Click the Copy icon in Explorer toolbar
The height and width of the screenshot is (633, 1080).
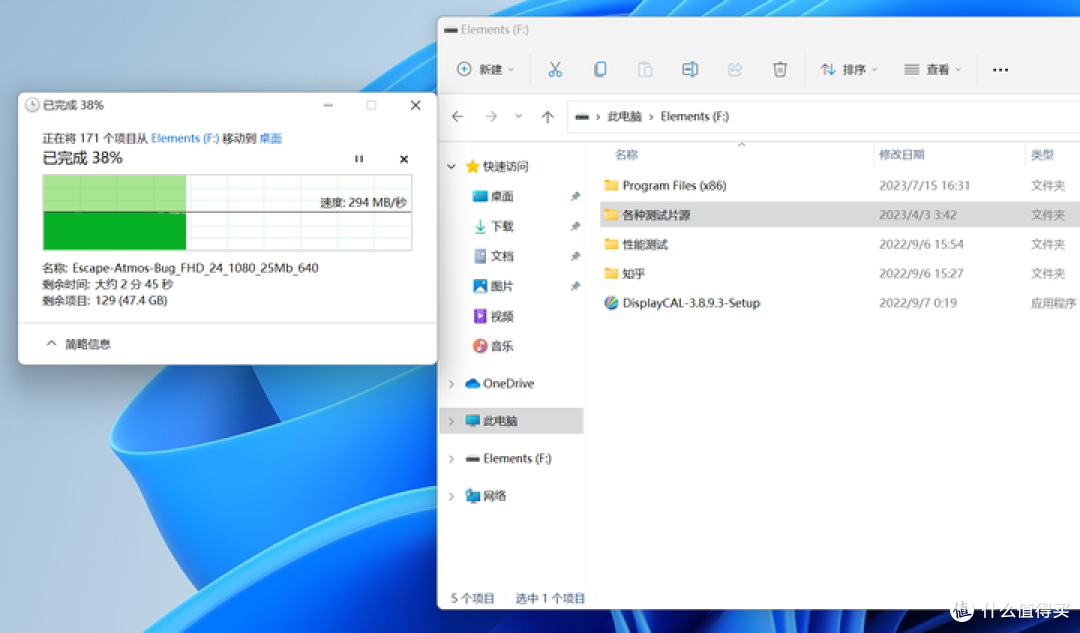tap(600, 70)
